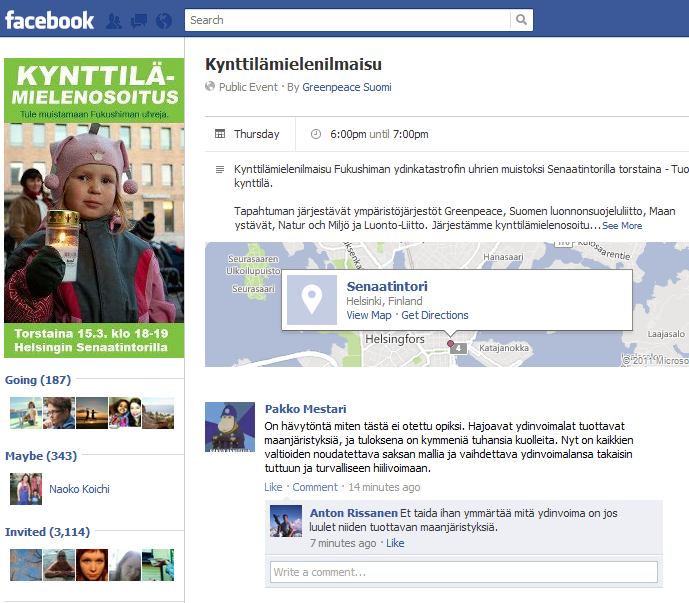Open notifications globe icon

pos(164,21)
